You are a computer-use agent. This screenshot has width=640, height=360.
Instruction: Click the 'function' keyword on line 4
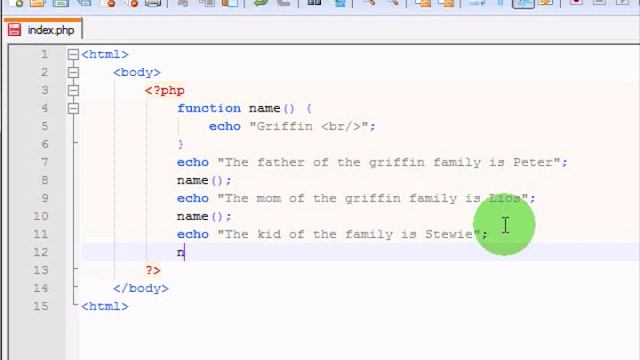tap(209, 108)
